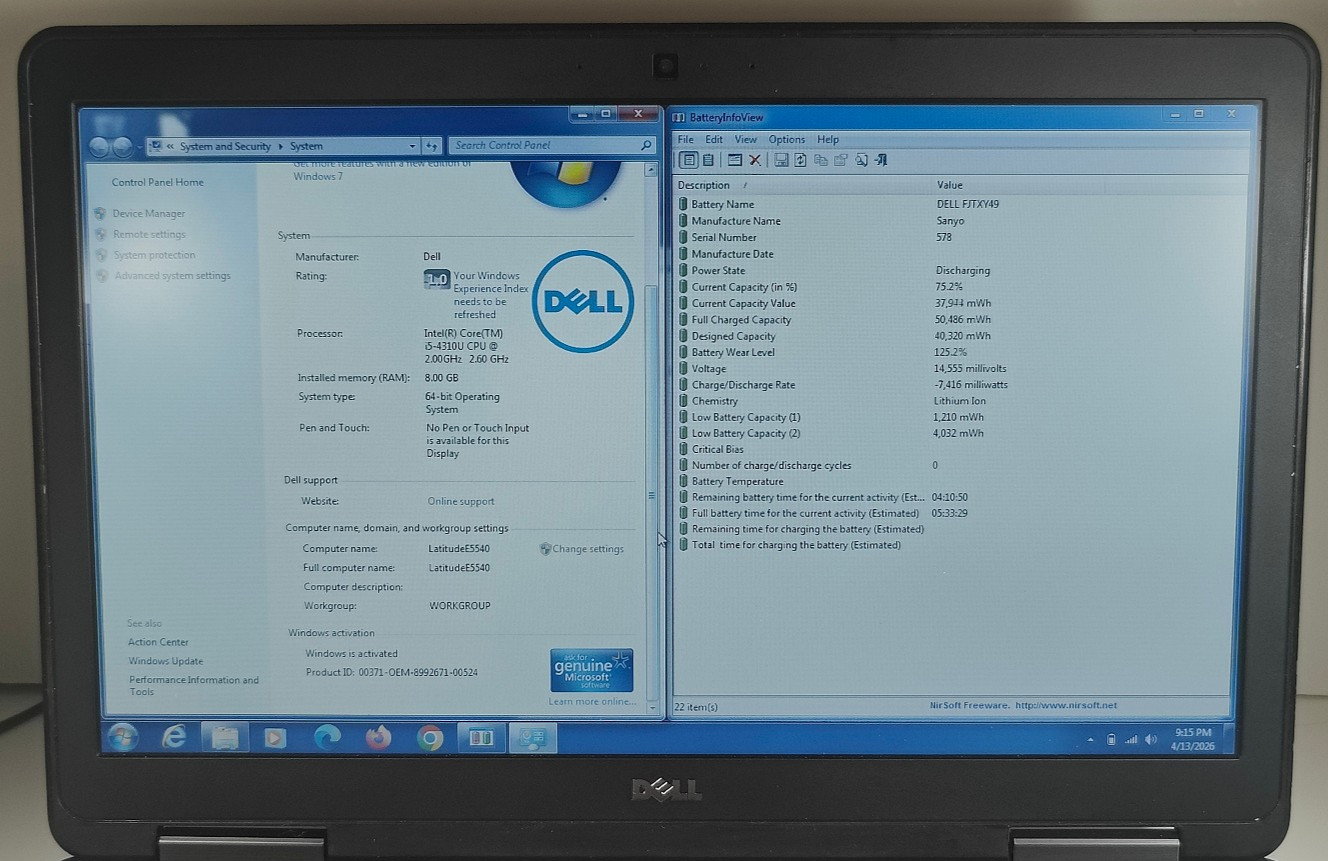Click volume speaker icon in system tray

pos(1151,740)
